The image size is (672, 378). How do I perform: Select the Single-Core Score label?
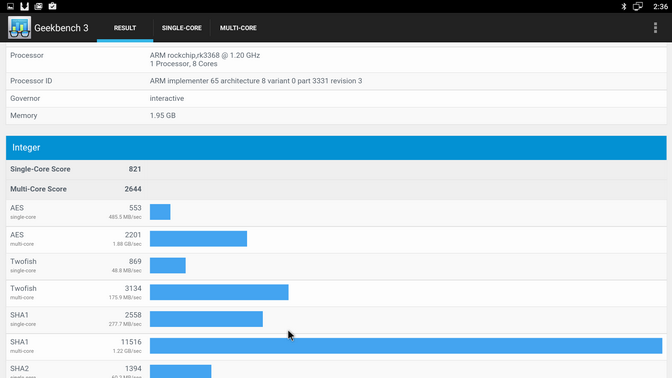tap(40, 169)
